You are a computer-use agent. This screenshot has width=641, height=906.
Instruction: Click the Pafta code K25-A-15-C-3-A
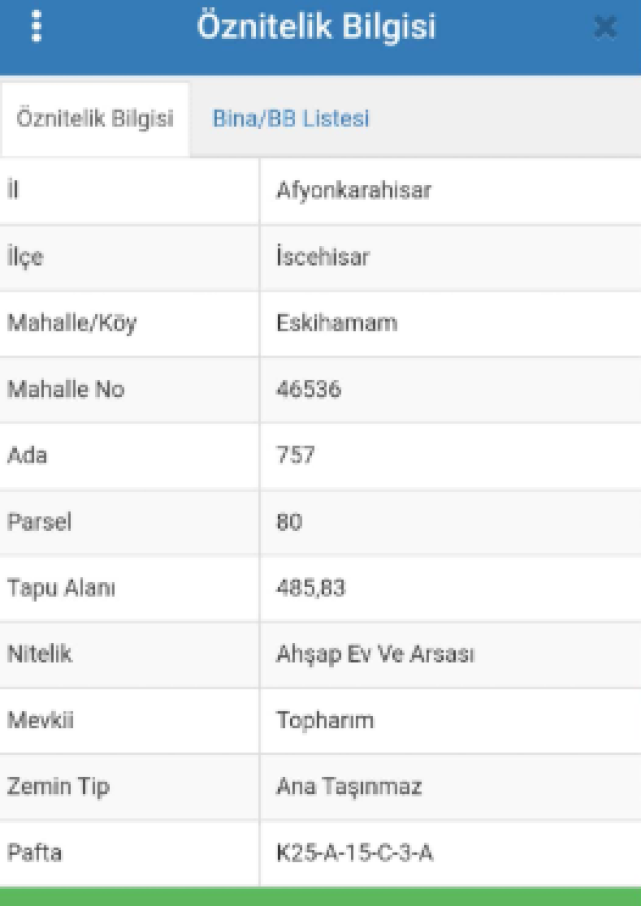pyautogui.click(x=355, y=852)
